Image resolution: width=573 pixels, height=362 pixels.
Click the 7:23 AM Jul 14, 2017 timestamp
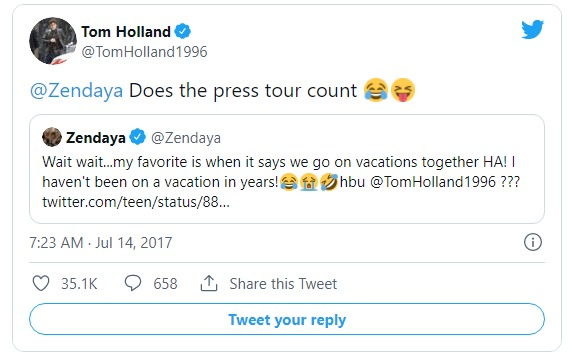(100, 243)
